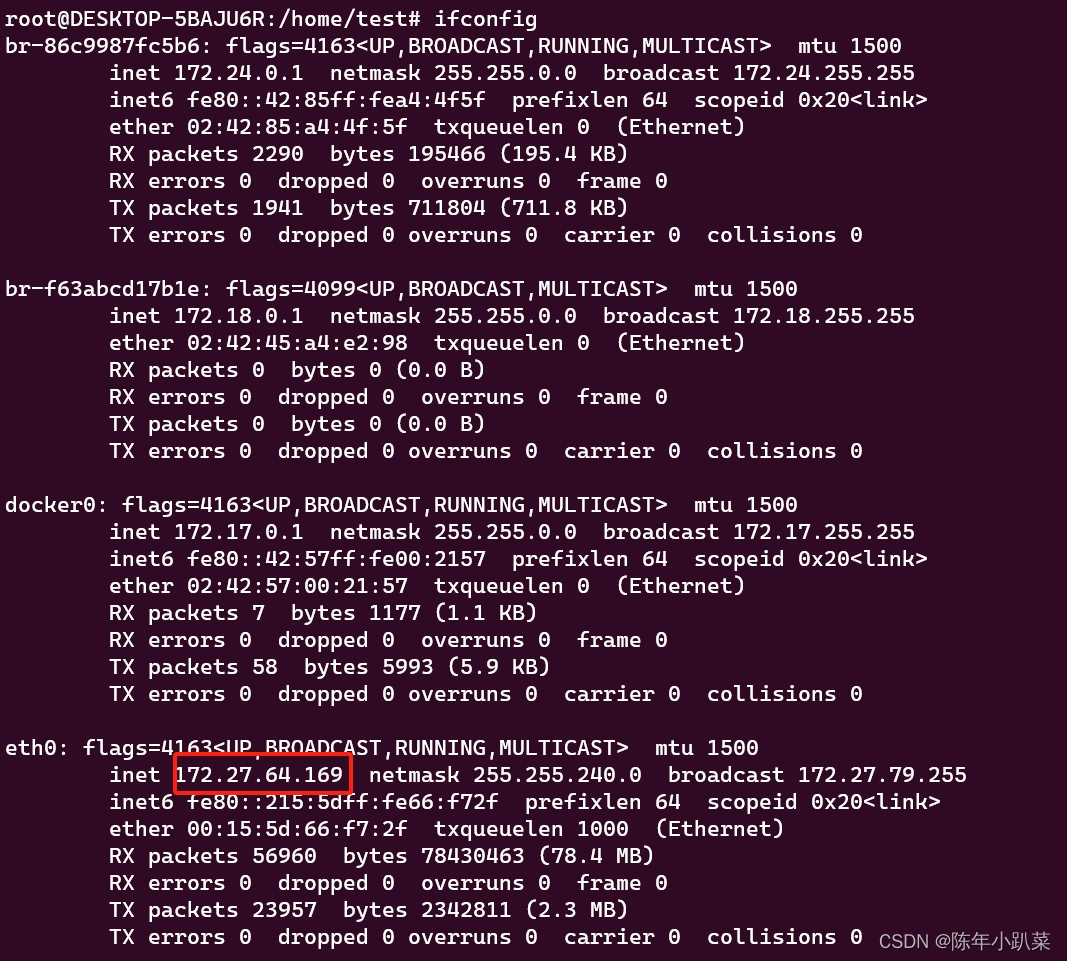Click the docker0 interface name
The width and height of the screenshot is (1067, 961).
click(x=50, y=504)
